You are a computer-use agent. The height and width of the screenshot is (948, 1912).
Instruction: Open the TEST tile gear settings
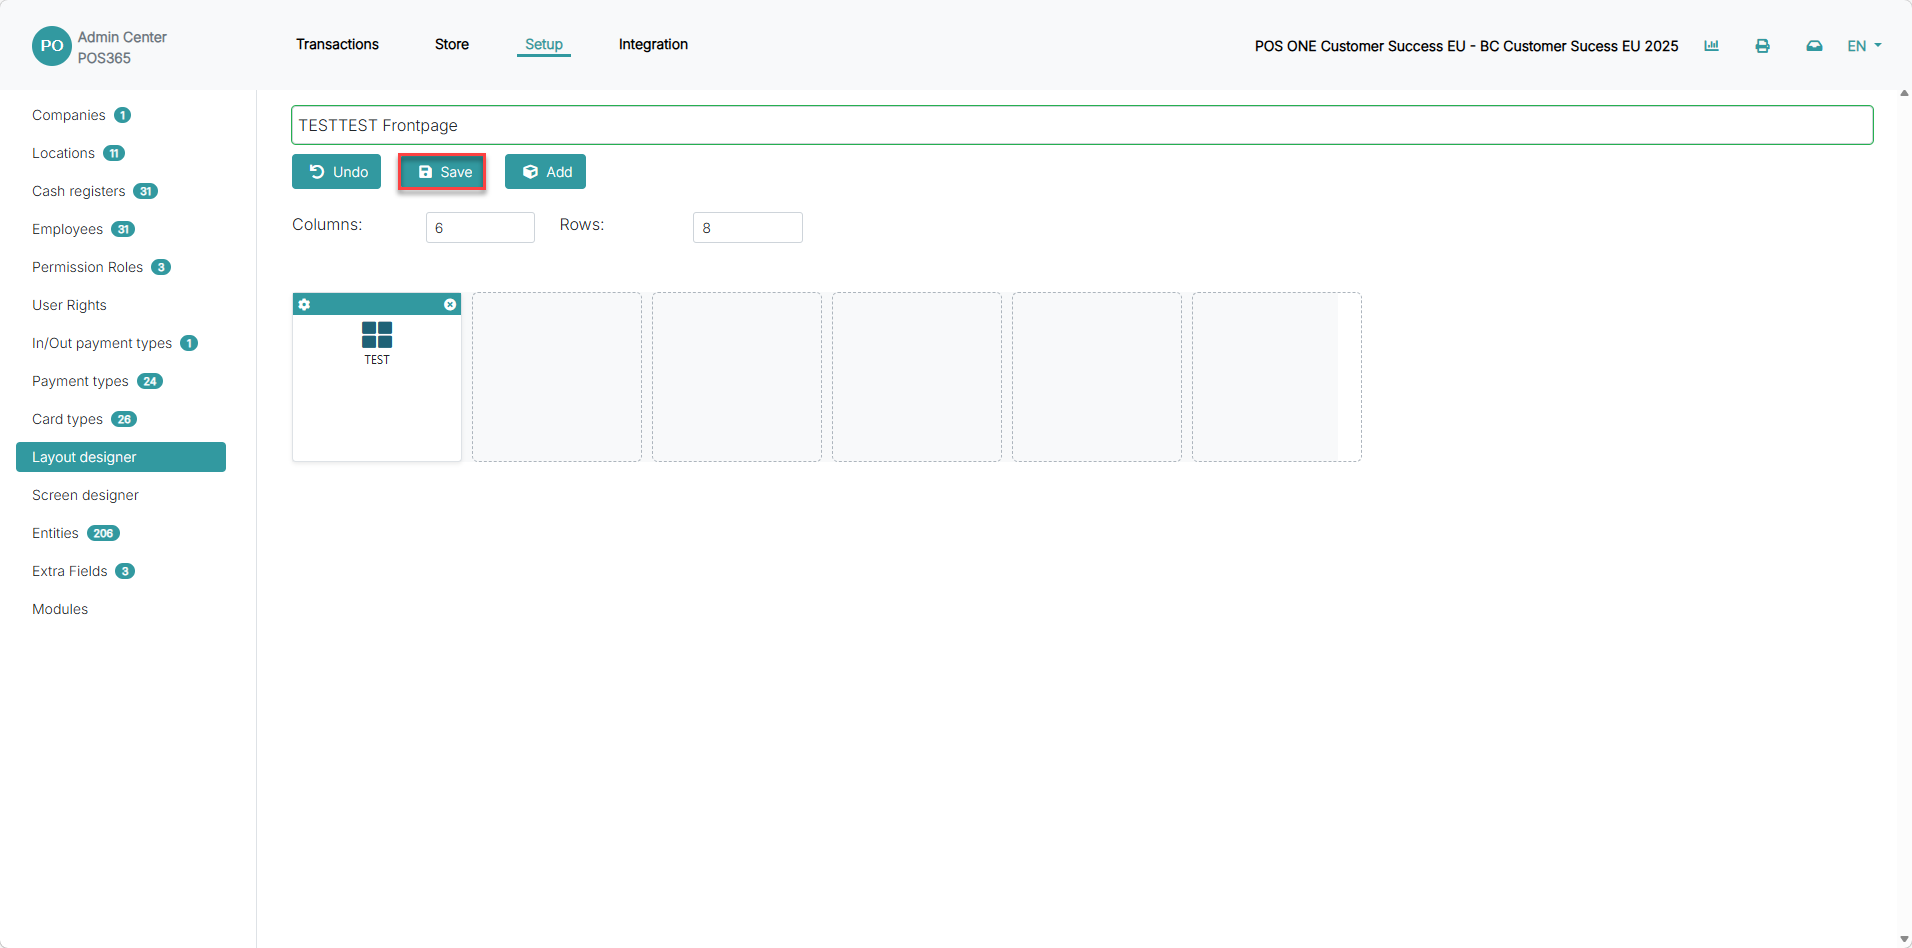pos(304,305)
